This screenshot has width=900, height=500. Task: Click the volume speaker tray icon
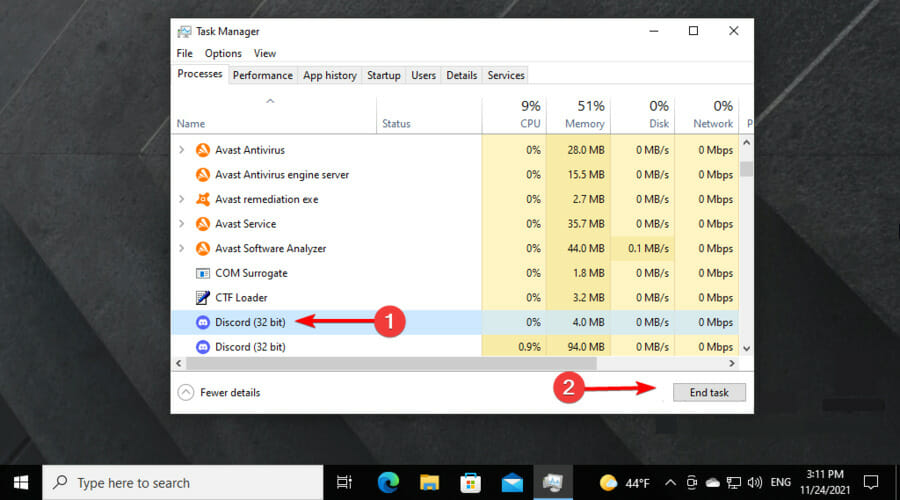pyautogui.click(x=755, y=482)
